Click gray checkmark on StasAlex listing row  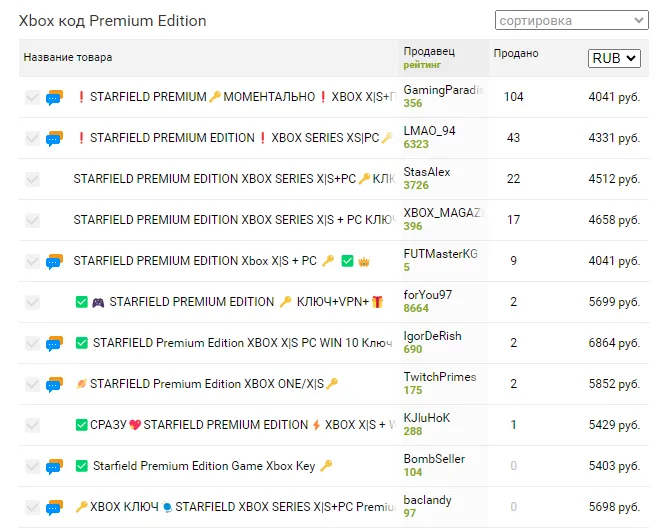coord(32,179)
